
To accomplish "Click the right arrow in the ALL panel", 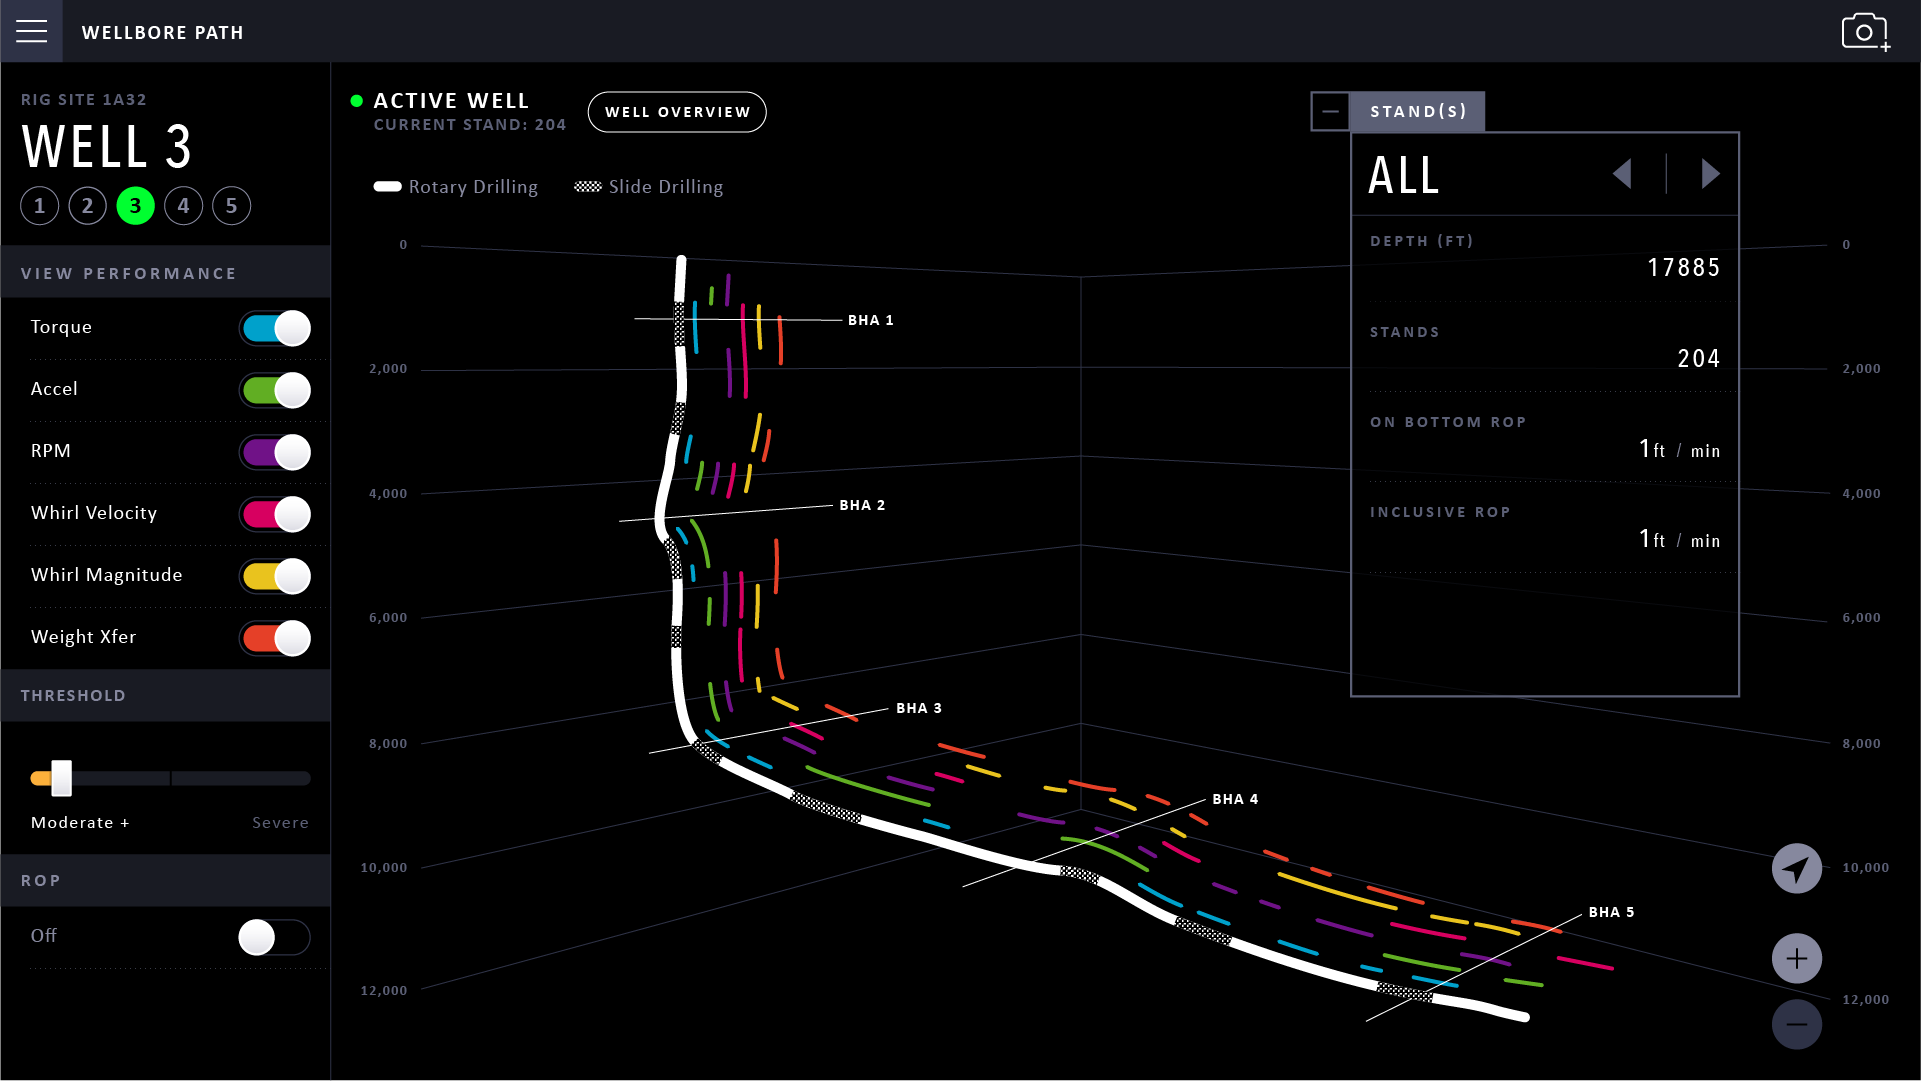I will point(1711,174).
